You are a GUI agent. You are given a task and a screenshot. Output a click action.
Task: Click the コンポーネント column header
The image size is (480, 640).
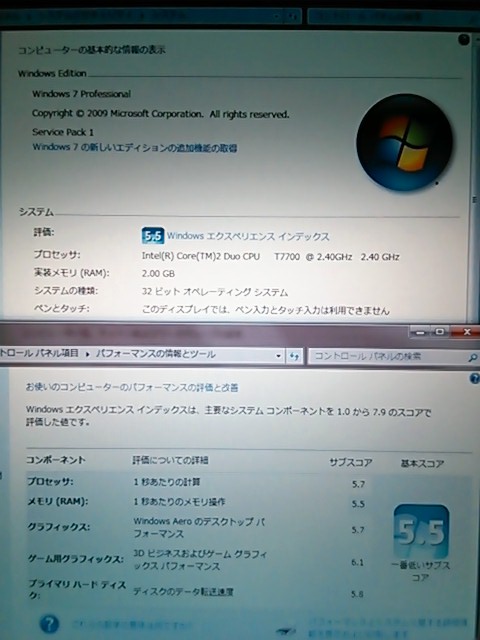(56, 460)
